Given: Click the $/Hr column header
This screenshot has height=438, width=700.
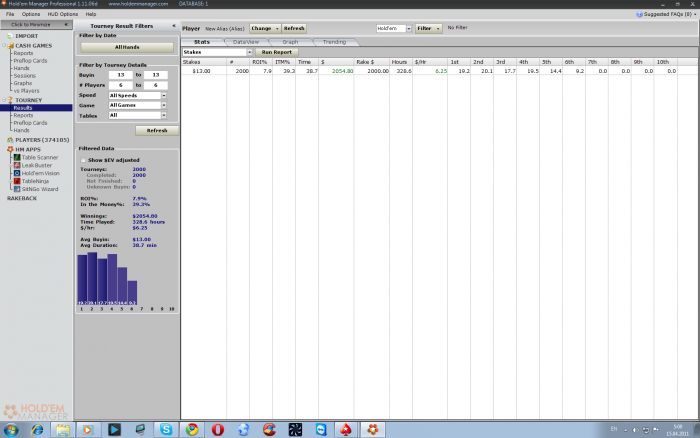Looking at the screenshot, I should point(430,62).
